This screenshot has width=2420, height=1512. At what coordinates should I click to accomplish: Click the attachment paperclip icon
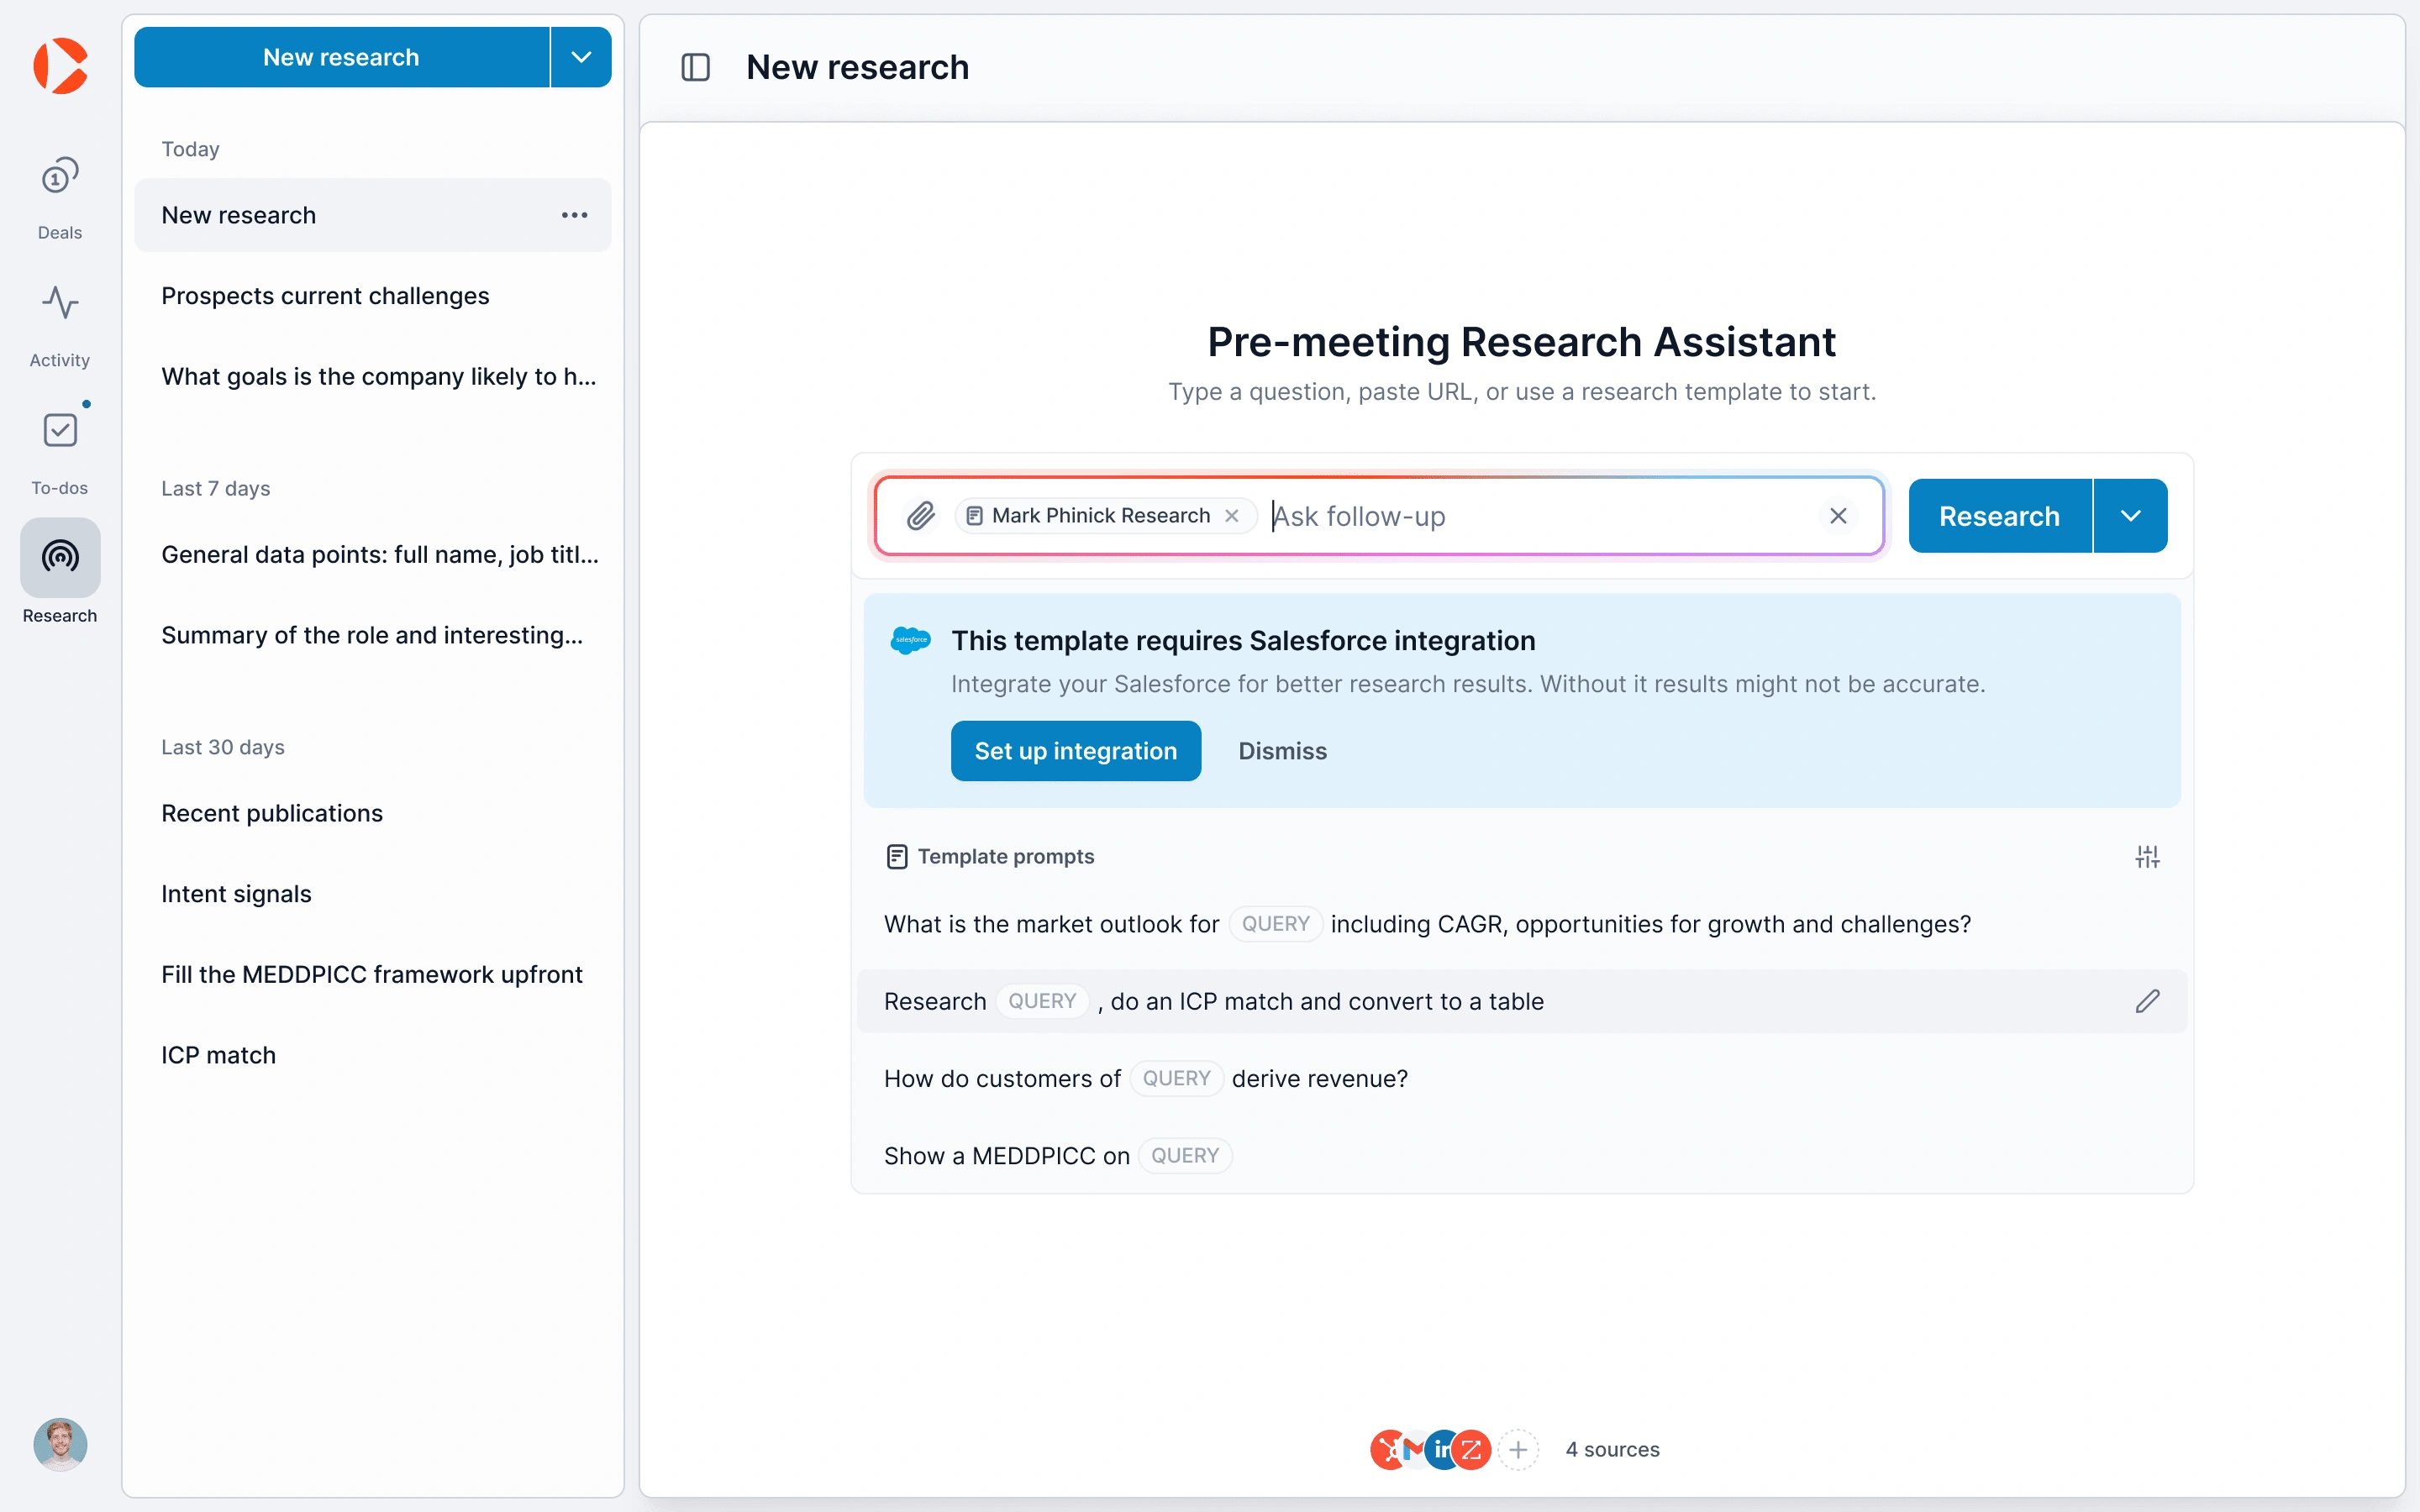(x=920, y=516)
